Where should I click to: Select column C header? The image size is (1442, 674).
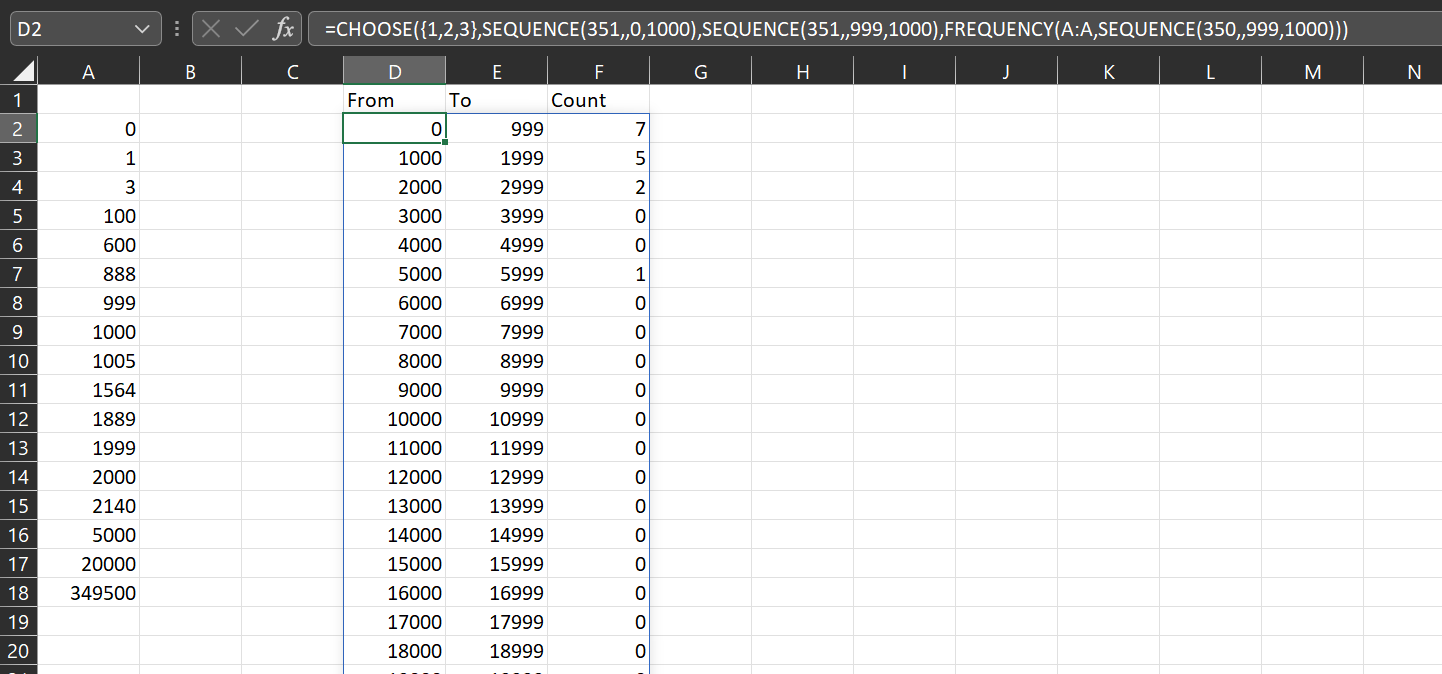pos(292,71)
